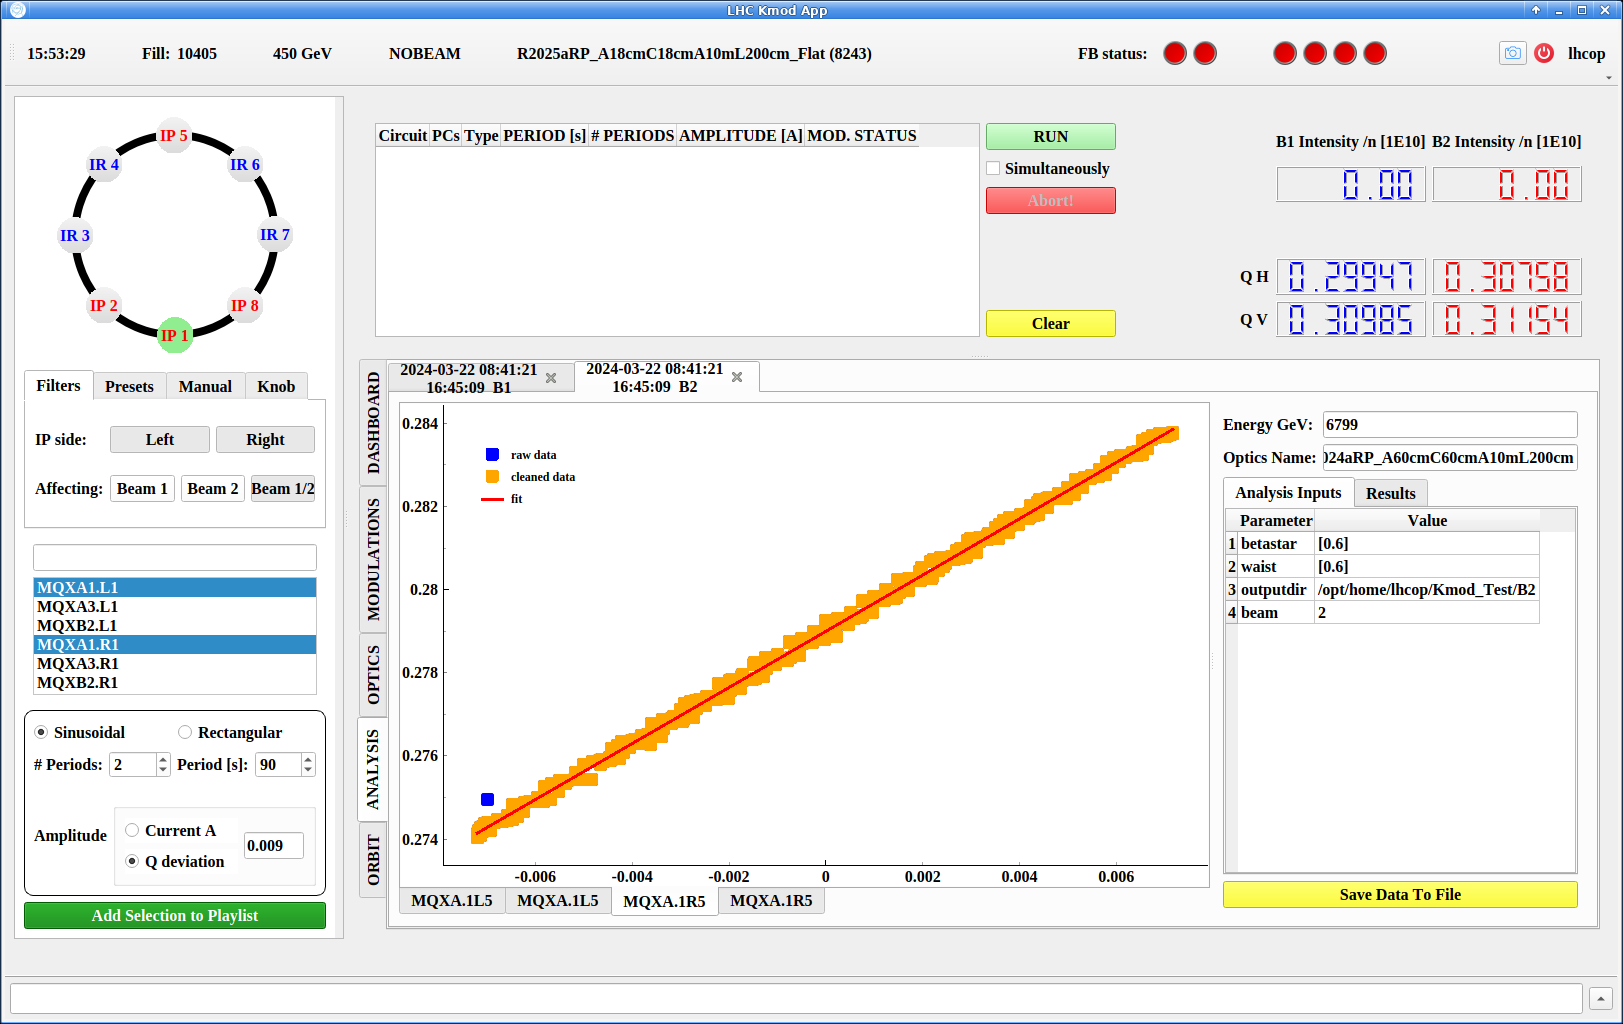This screenshot has height=1024, width=1623.
Task: Open the MODULATIONS vertical tab
Action: [x=373, y=558]
